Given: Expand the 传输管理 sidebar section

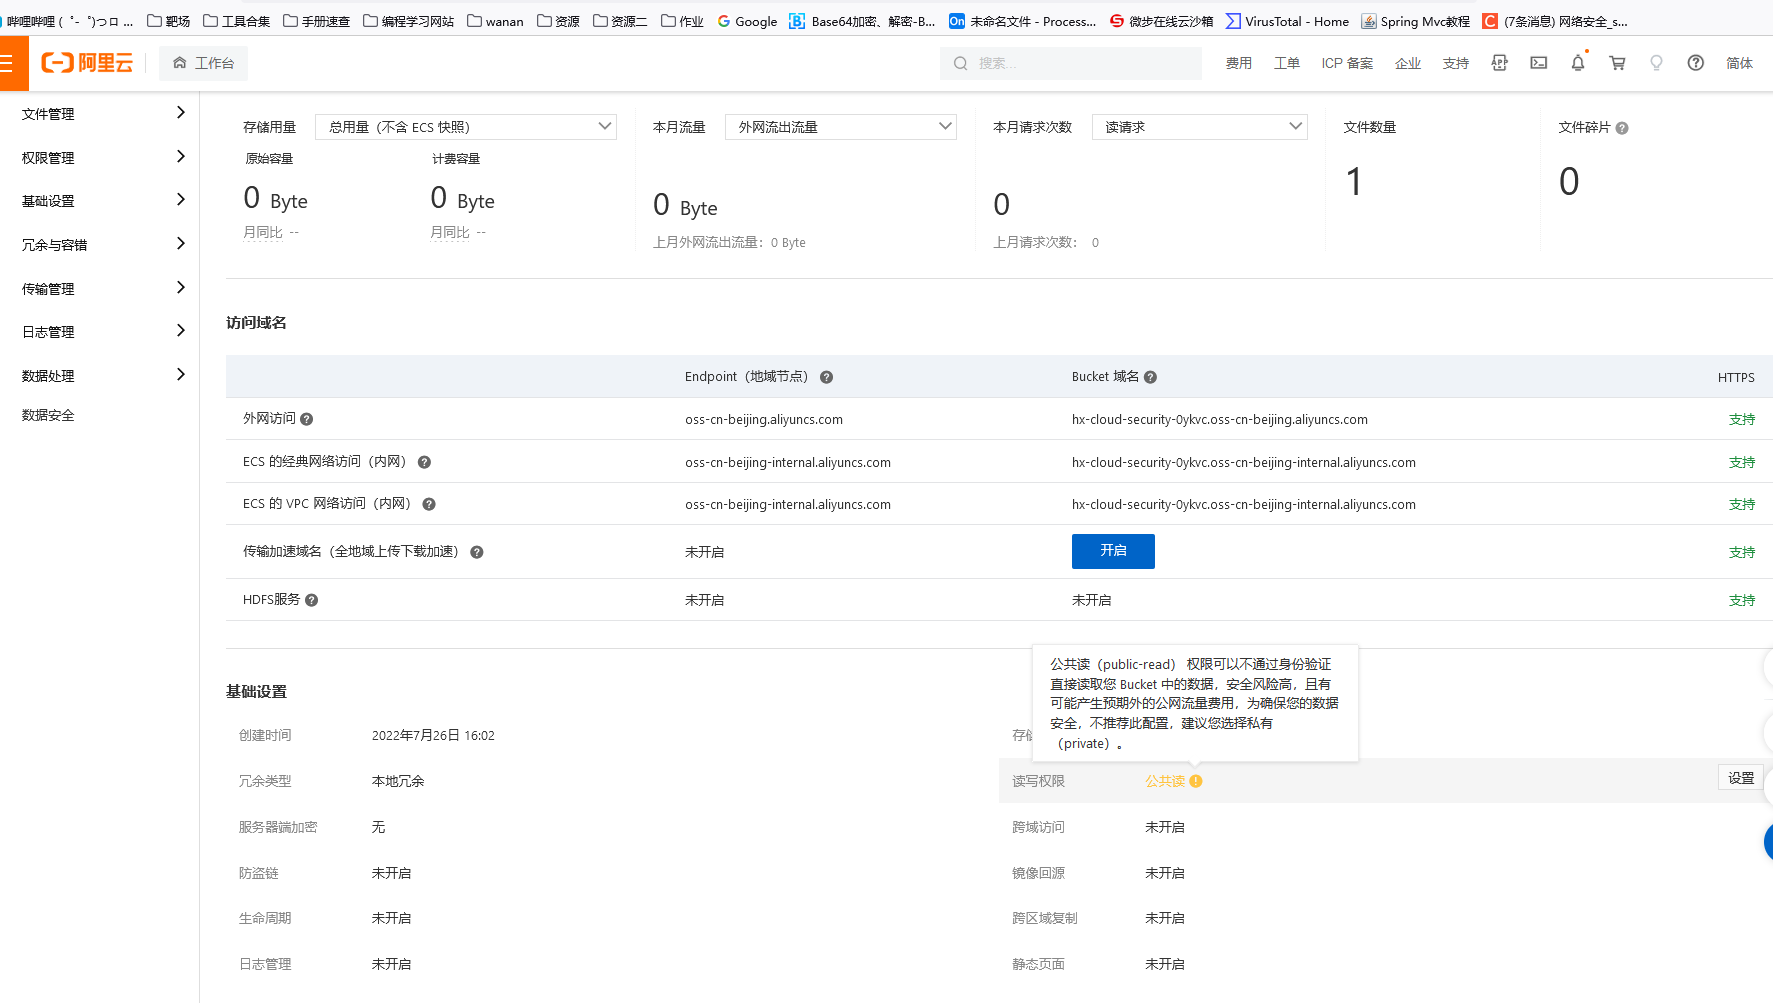Looking at the screenshot, I should pyautogui.click(x=100, y=288).
